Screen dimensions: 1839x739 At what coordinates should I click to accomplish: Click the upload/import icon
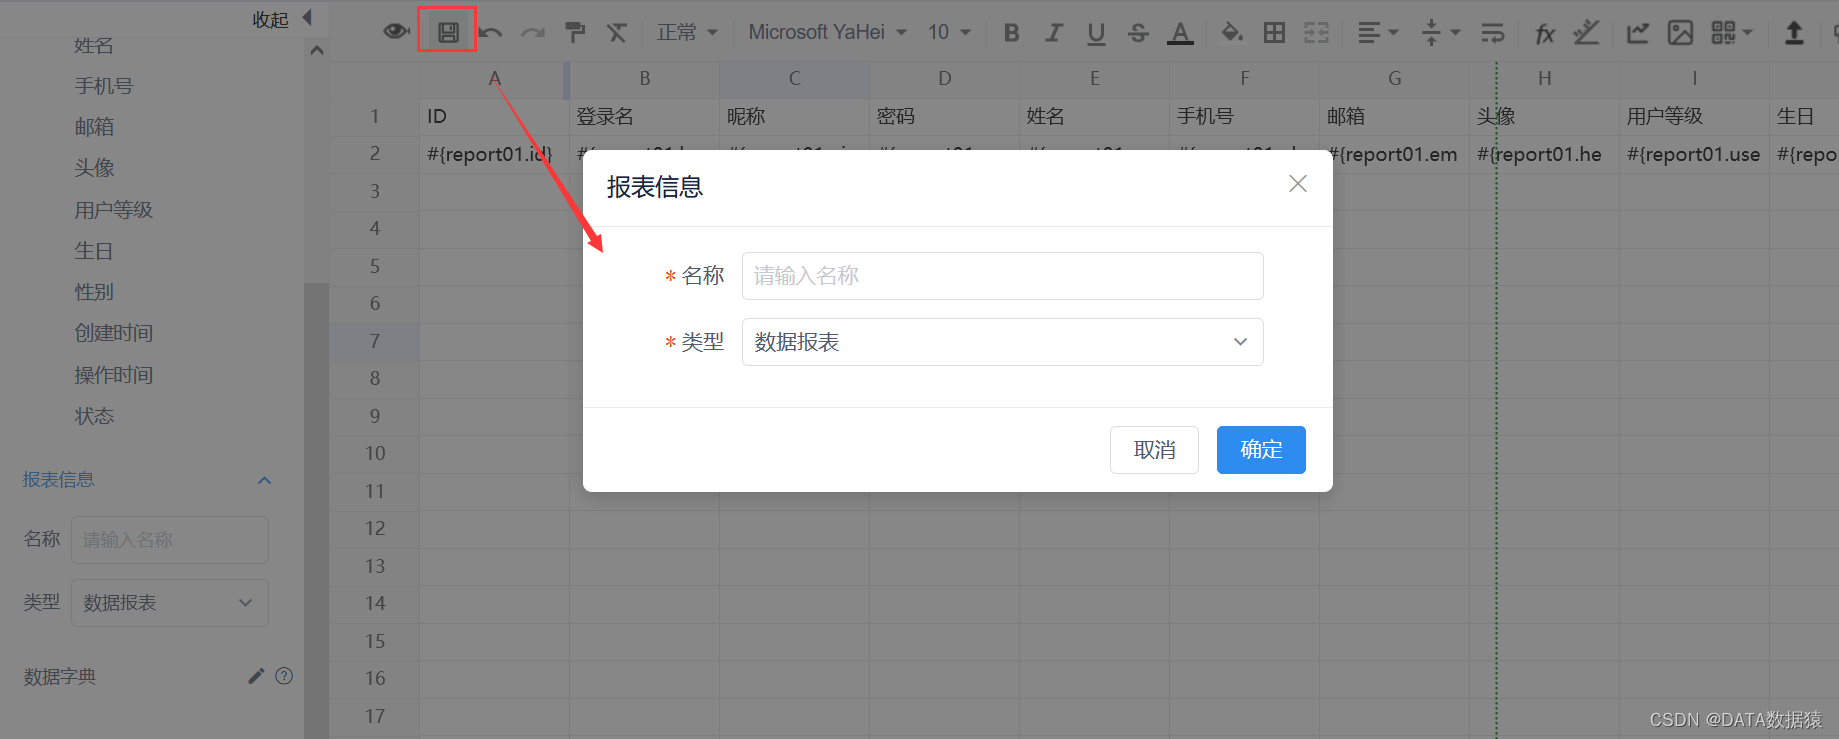tap(1795, 33)
